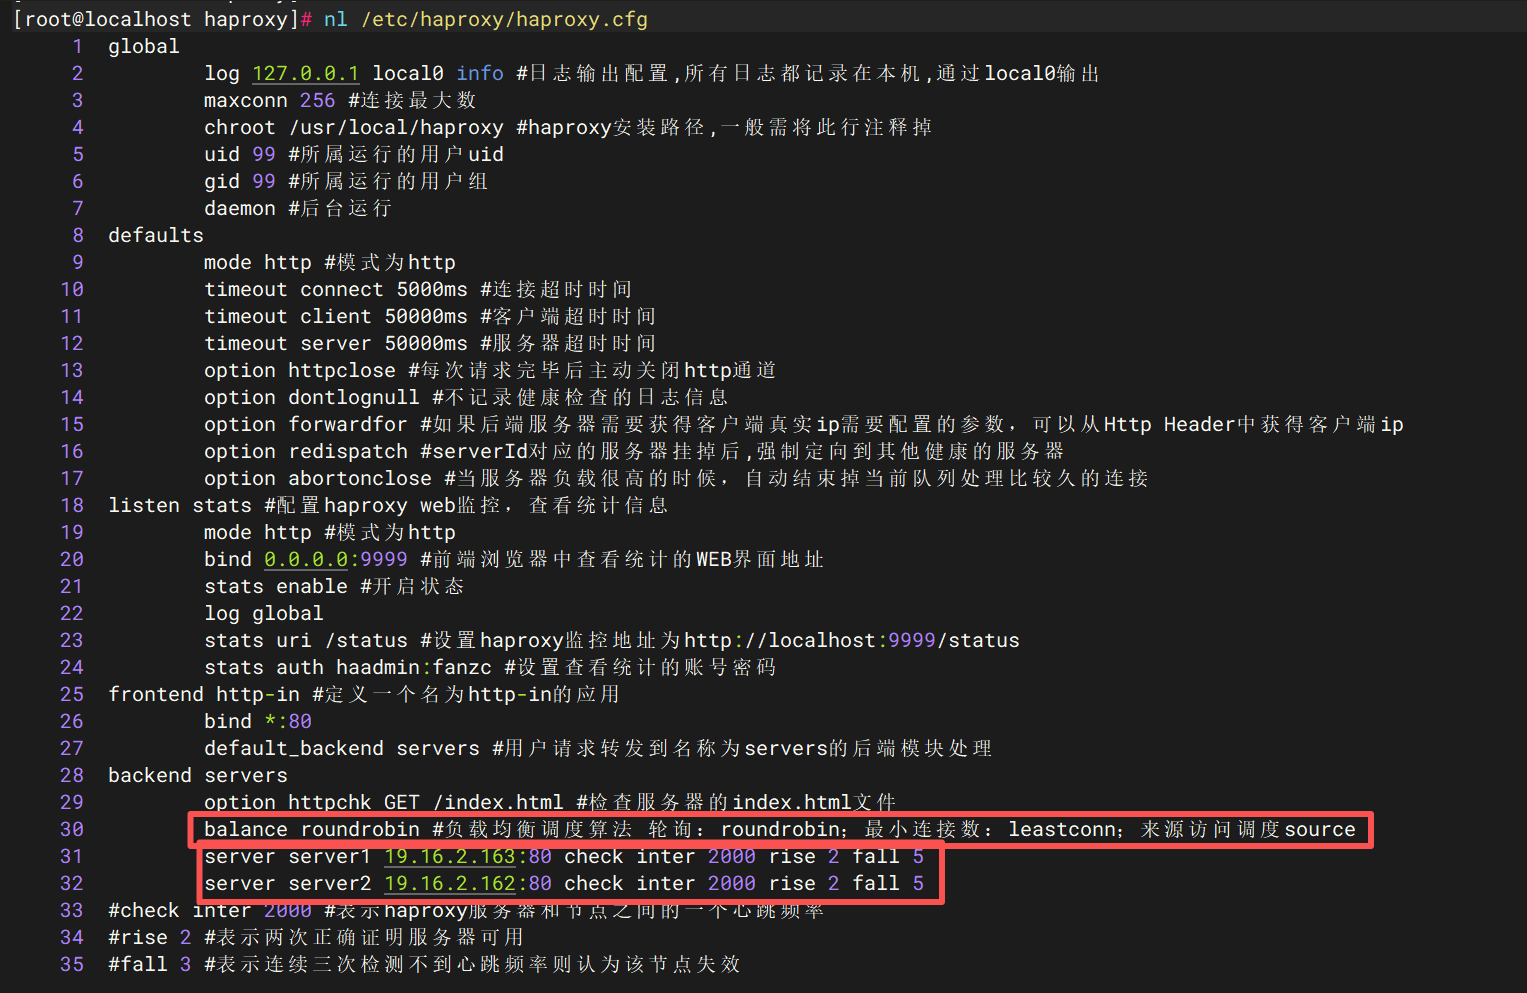Screen dimensions: 1527x993
Task: Select the nl command in the prompt
Action: tap(336, 19)
